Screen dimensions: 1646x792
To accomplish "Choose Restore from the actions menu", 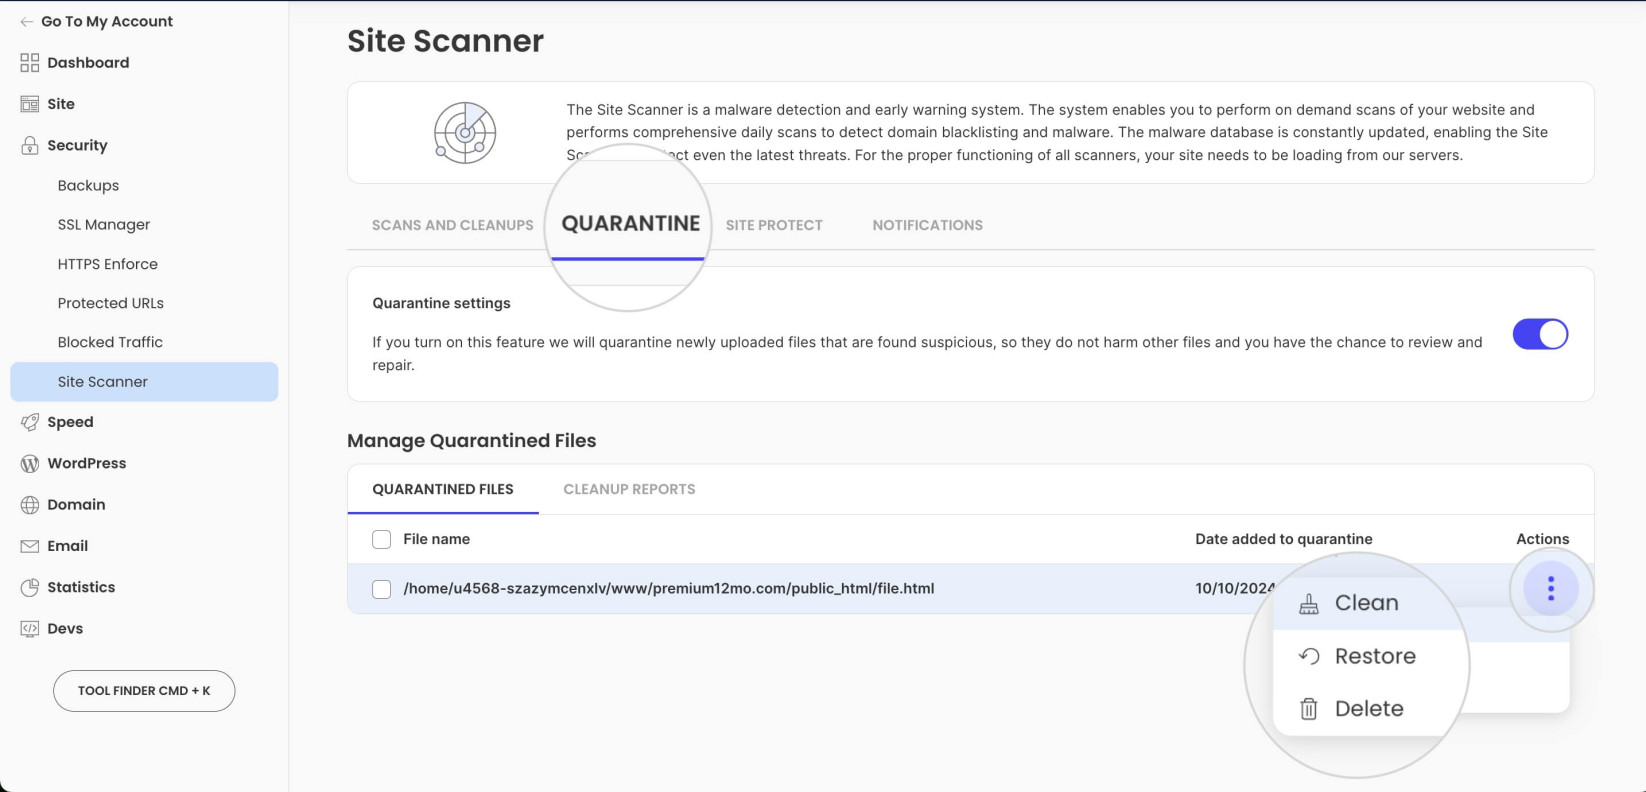I will (x=1375, y=656).
